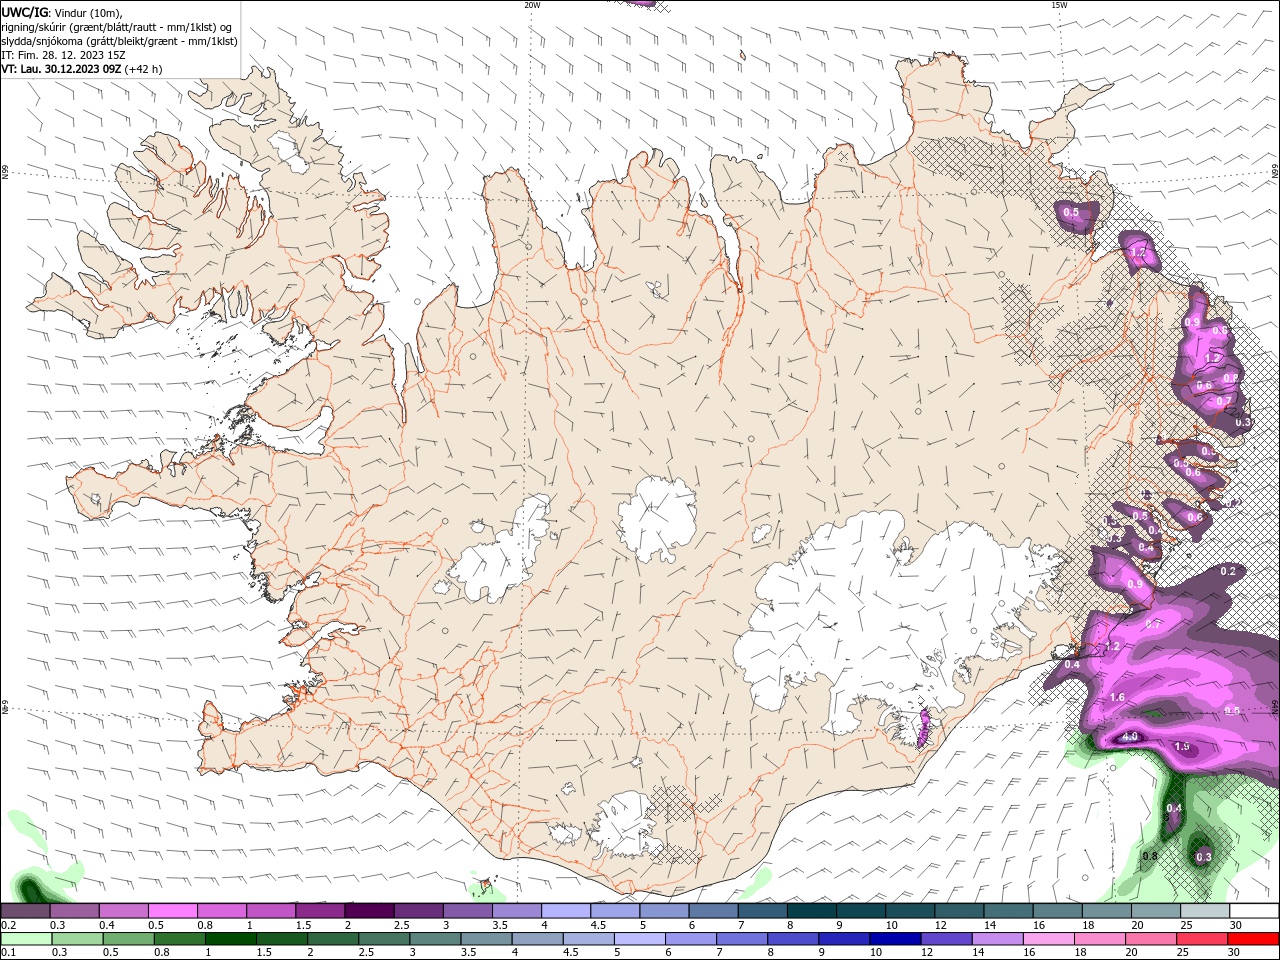Click the 1.6 precipitation value on the map
Screen dimensions: 1280x960
click(x=1118, y=698)
